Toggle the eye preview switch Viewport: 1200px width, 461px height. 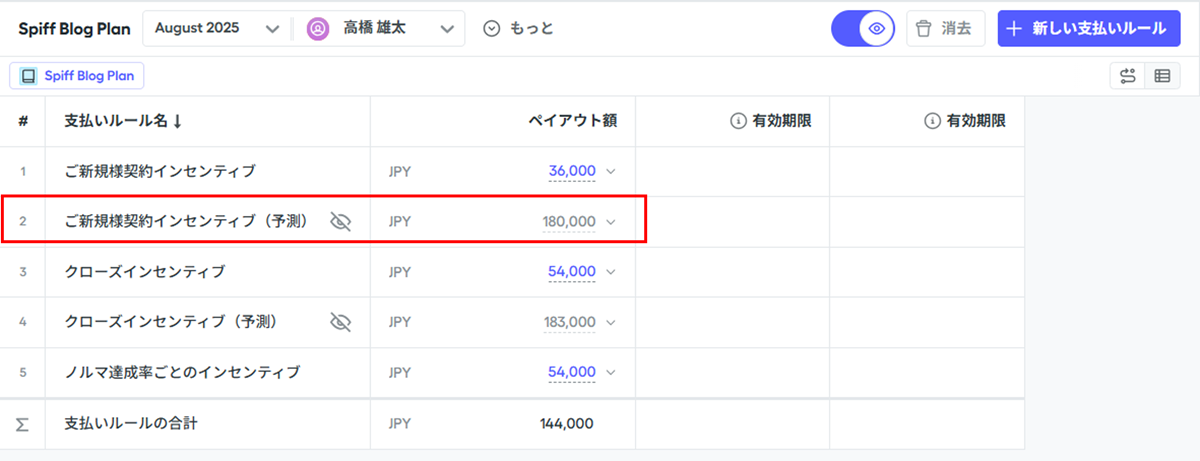[x=863, y=28]
